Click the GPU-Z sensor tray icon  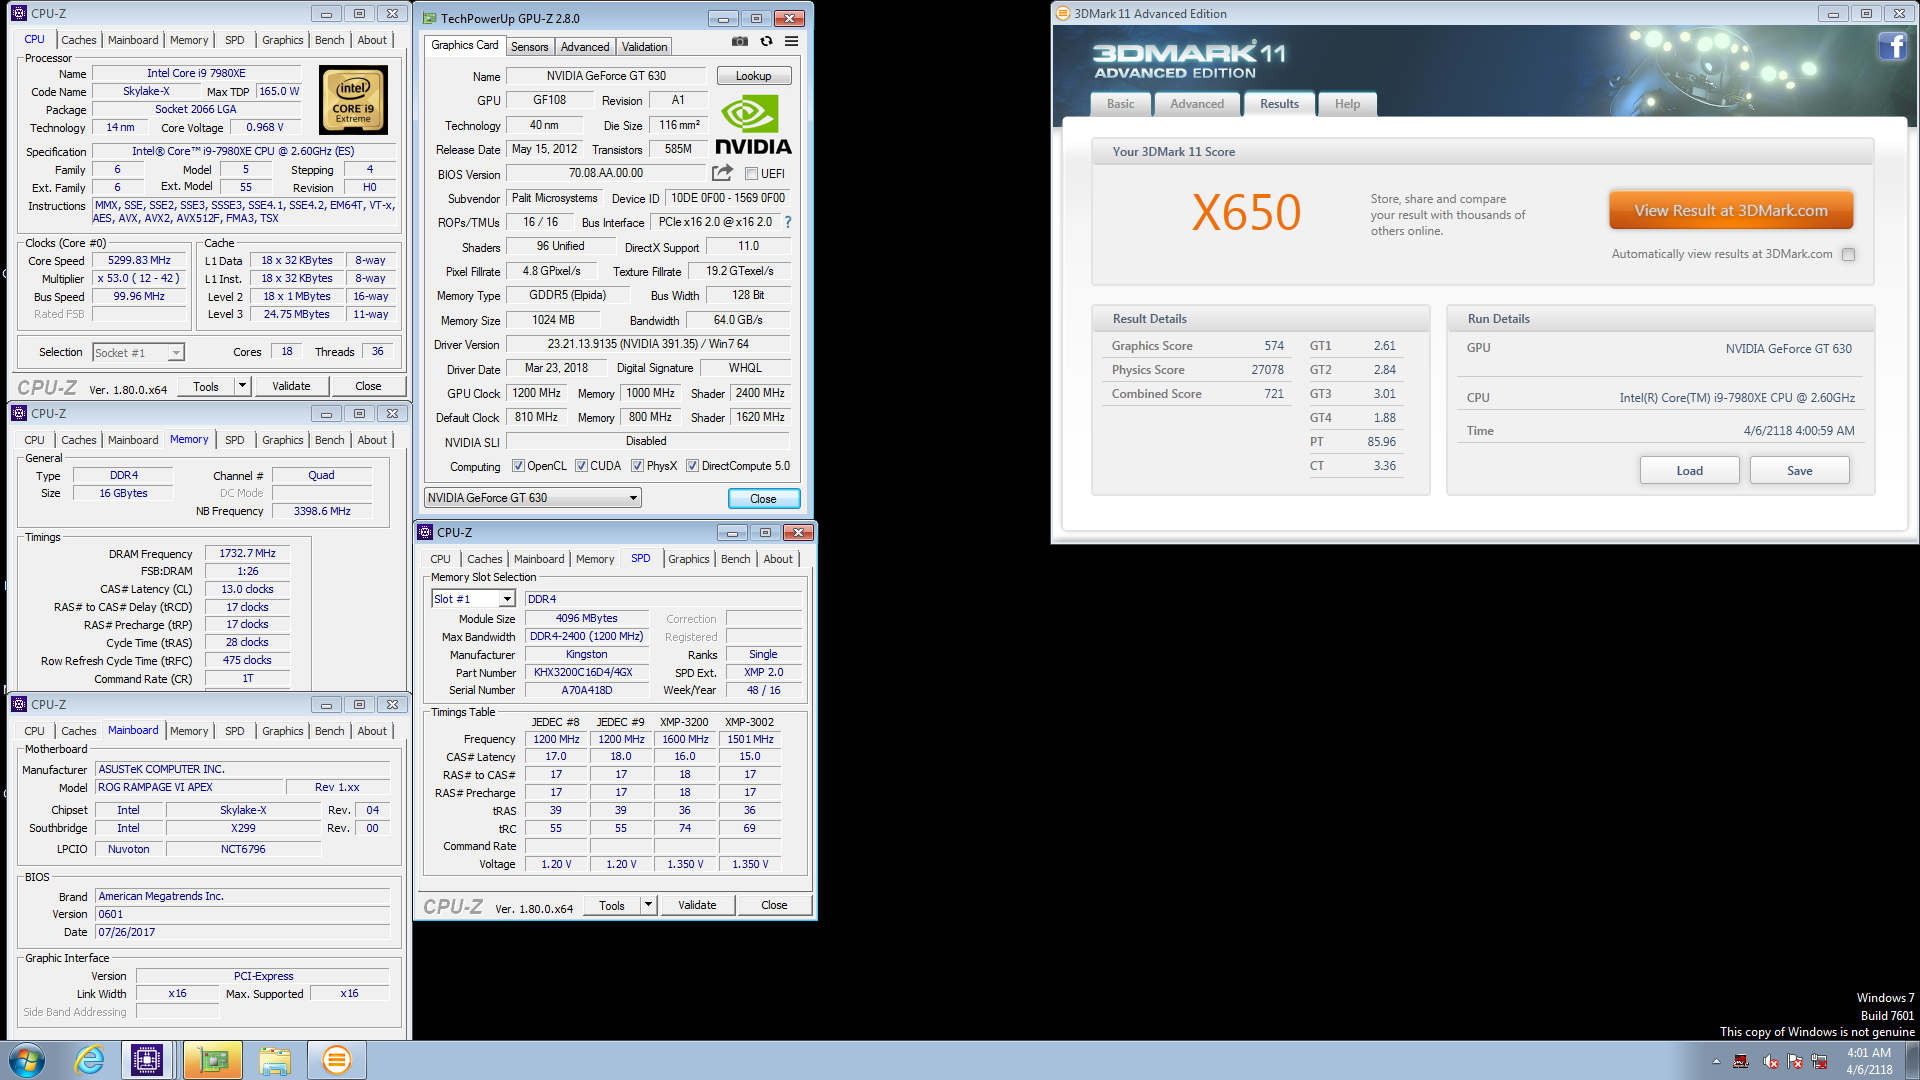1741,1062
